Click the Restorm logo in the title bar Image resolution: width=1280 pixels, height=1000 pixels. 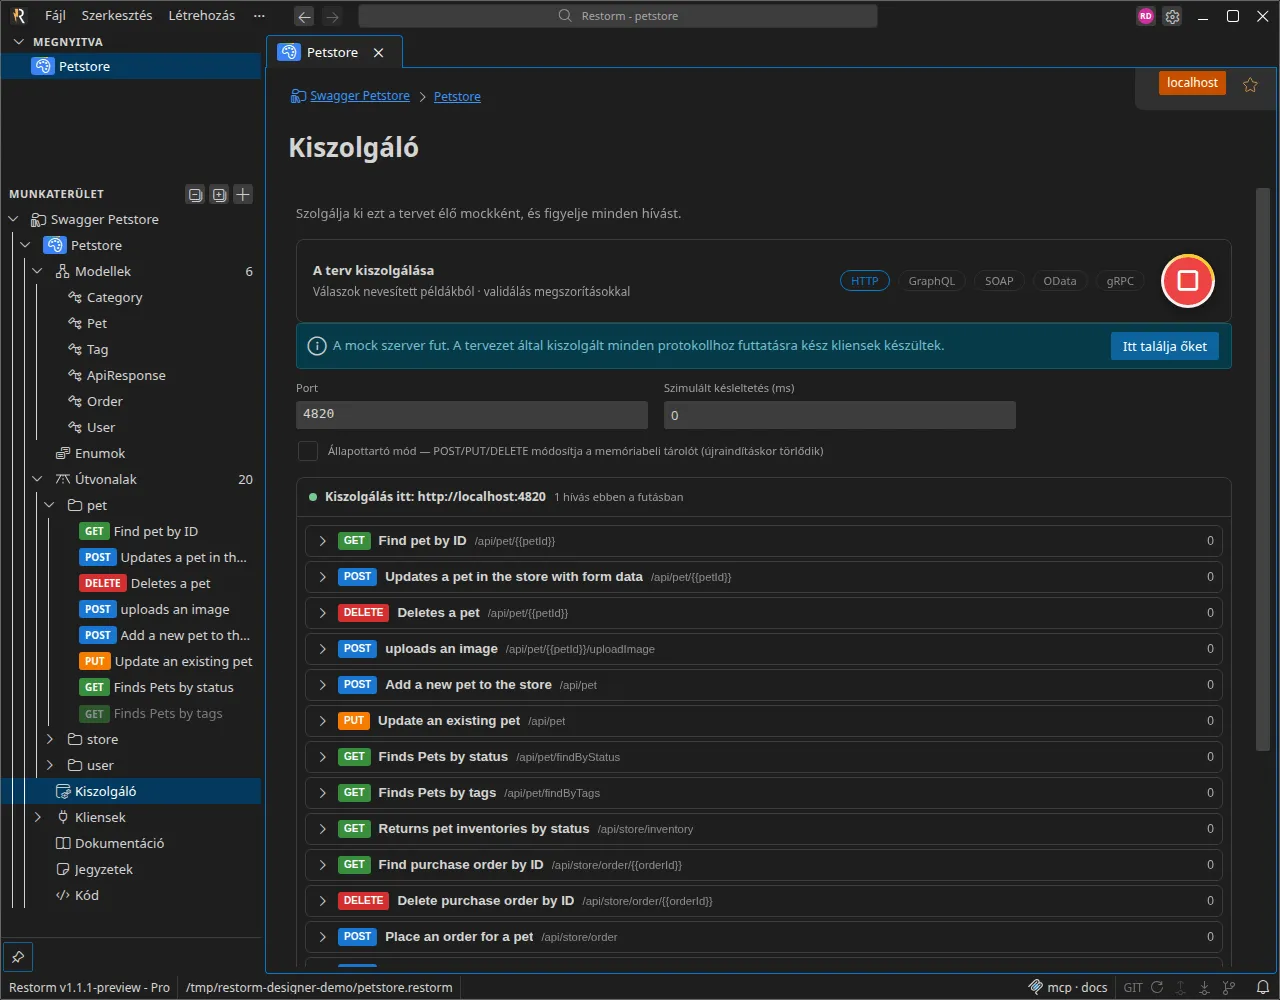point(18,16)
